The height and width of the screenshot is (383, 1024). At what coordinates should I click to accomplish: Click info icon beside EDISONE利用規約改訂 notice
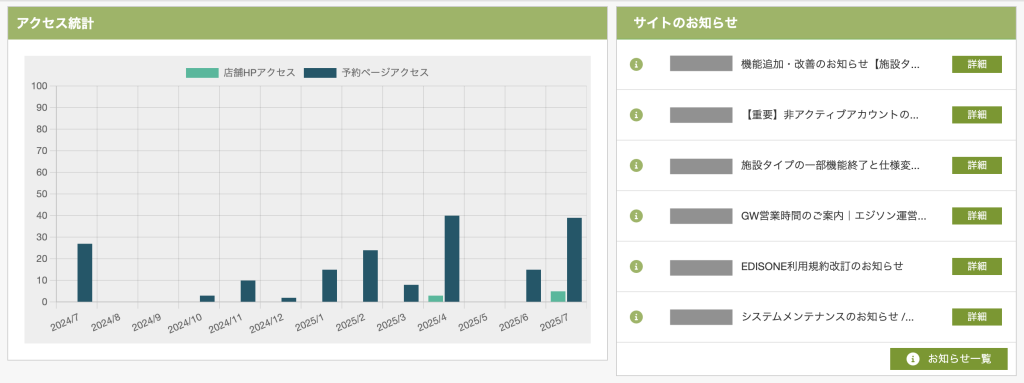(x=637, y=267)
